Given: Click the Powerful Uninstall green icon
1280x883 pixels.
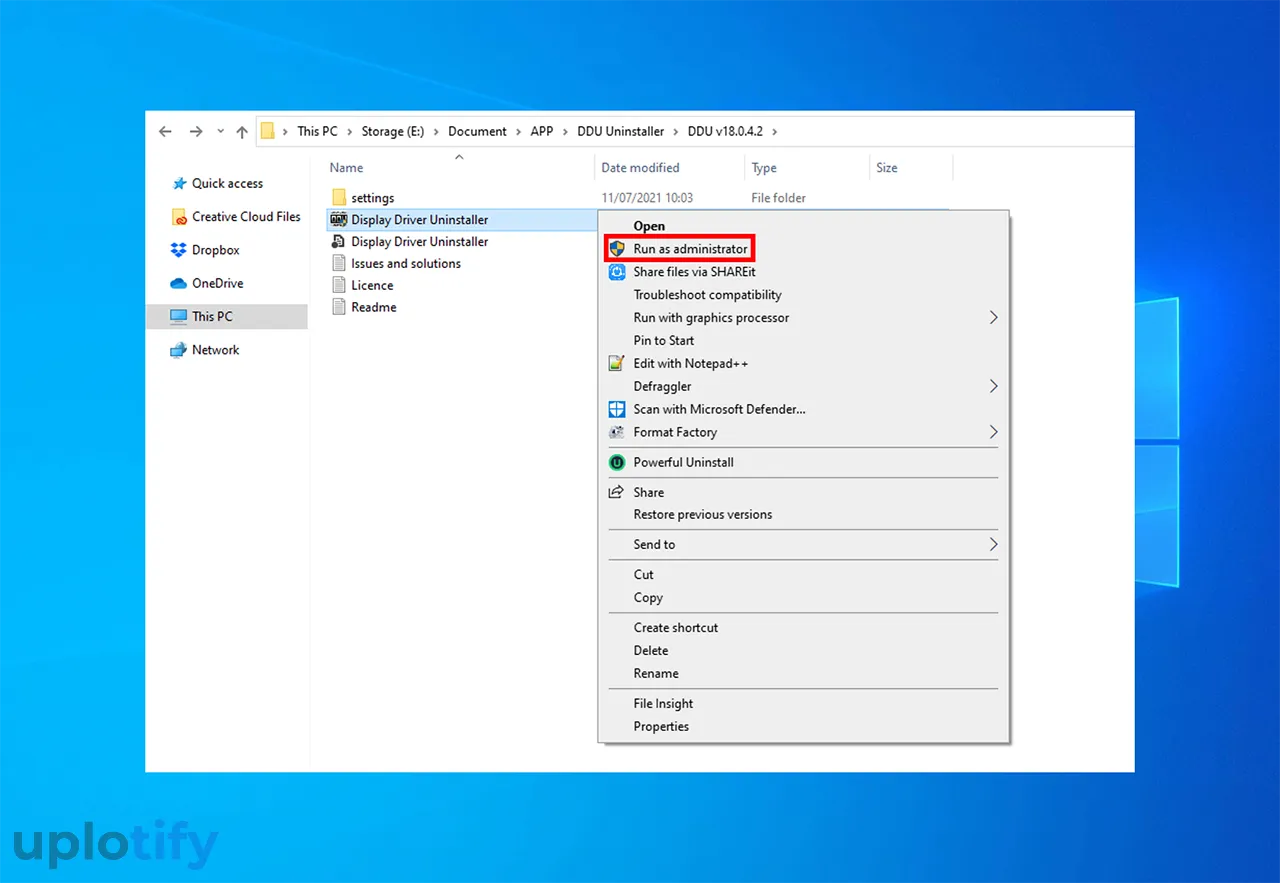Looking at the screenshot, I should tap(617, 462).
